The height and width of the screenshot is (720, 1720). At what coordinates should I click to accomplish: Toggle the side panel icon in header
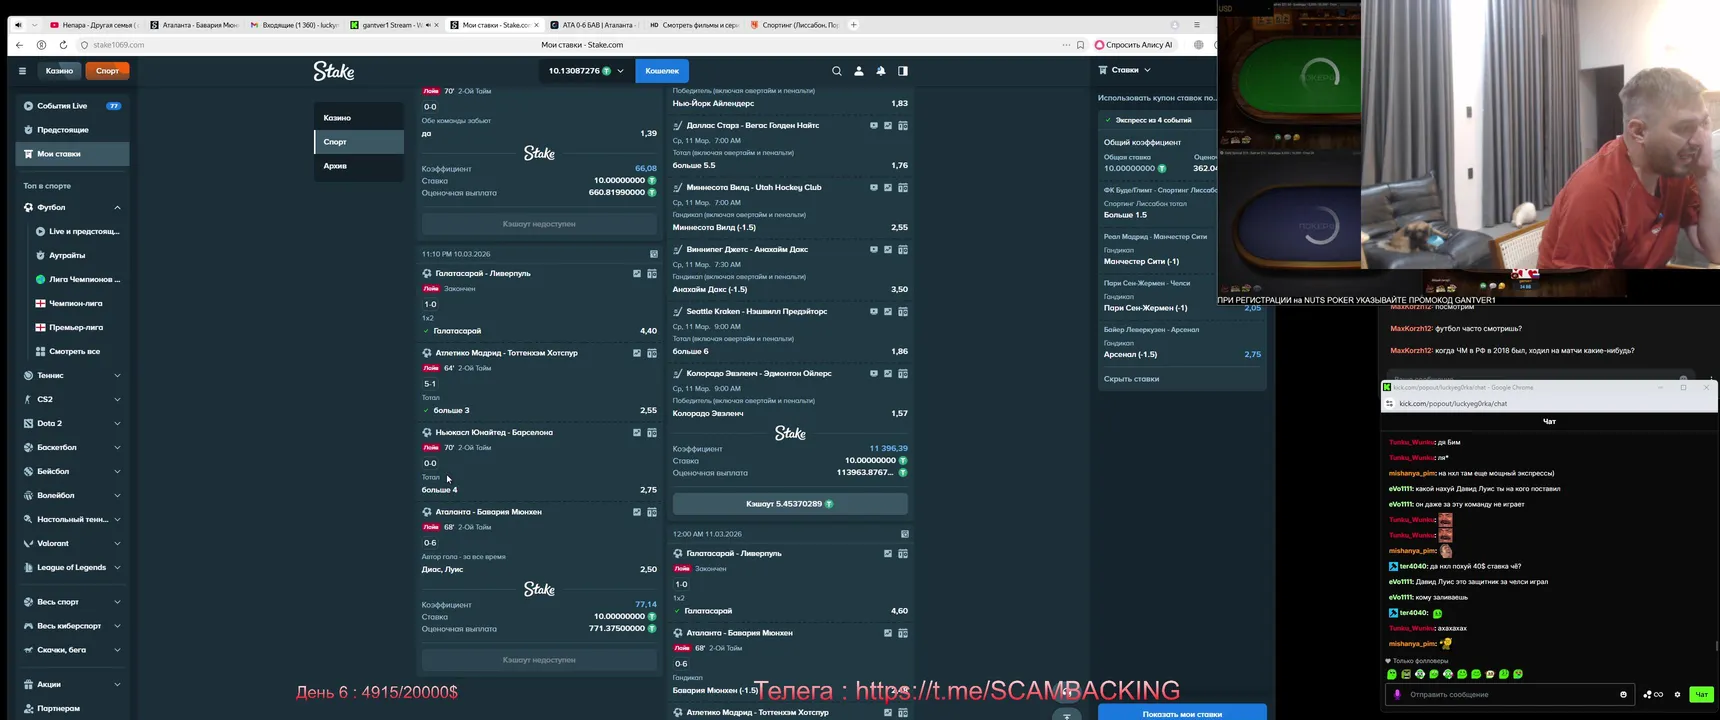click(x=903, y=71)
